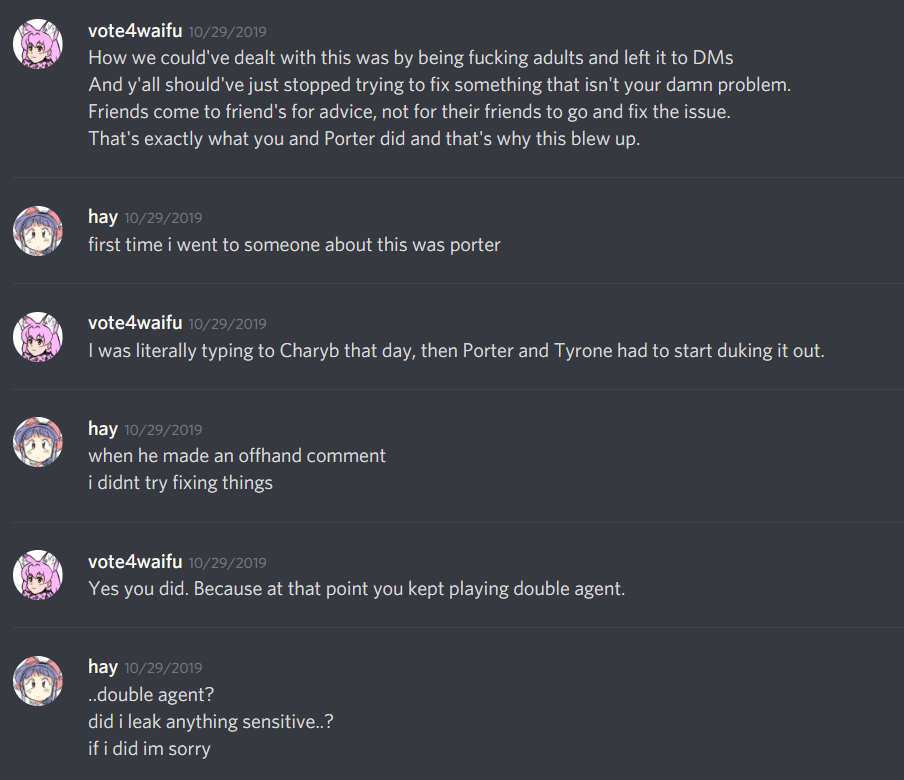Screen dimensions: 904x780
Task: Open the hay username above the 'first time' message
Action: point(103,217)
